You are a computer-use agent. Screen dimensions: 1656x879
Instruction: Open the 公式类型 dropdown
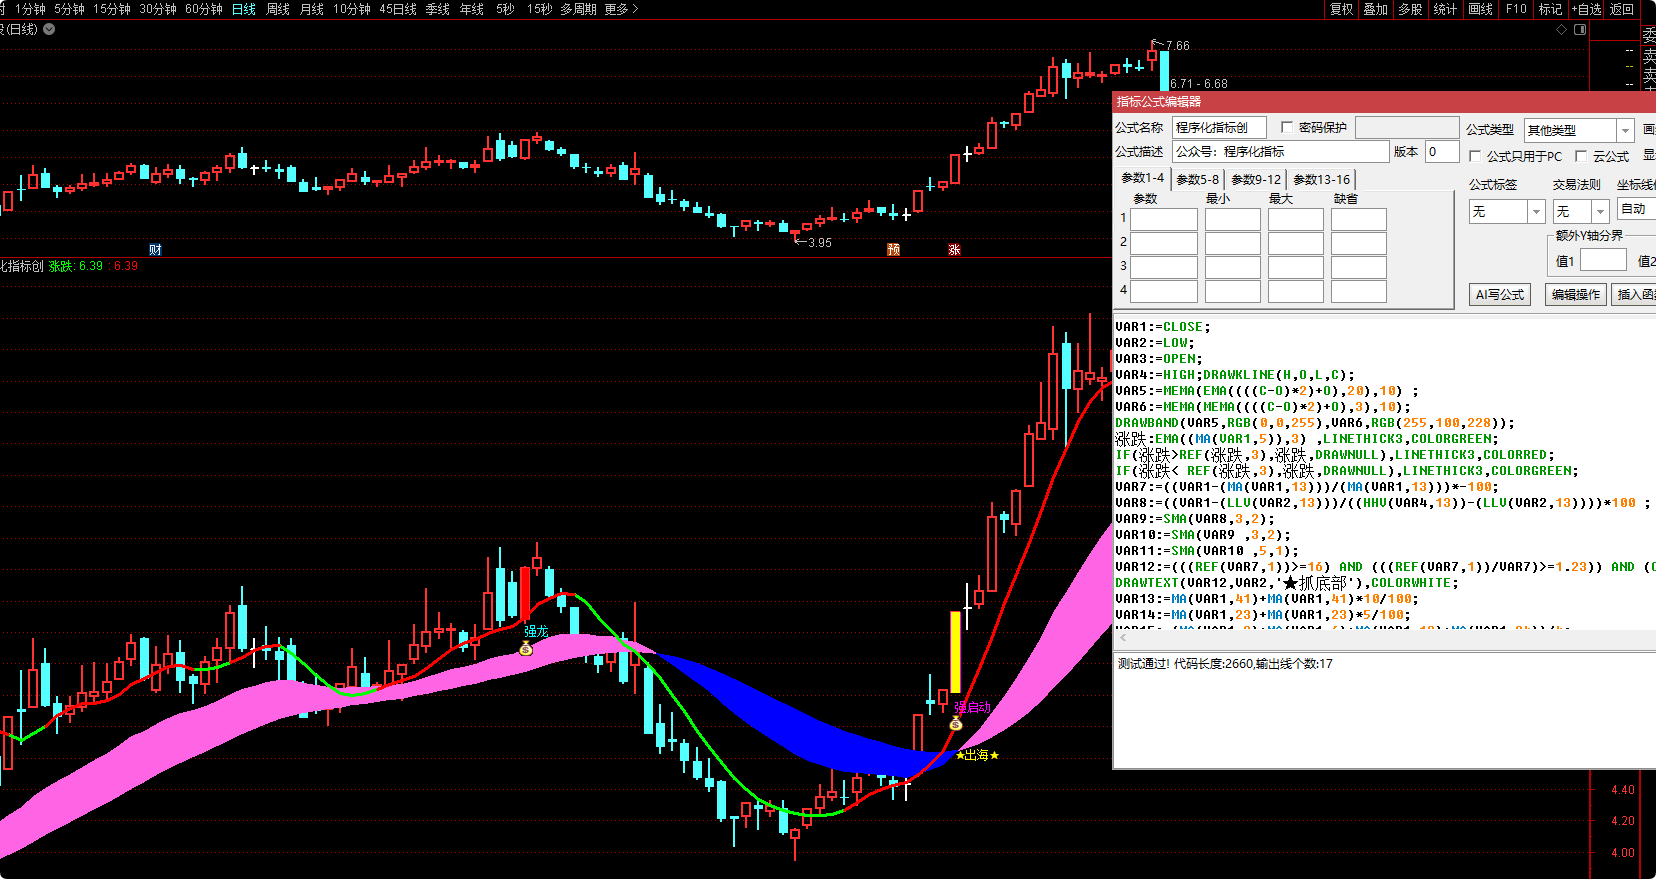[x=1625, y=131]
